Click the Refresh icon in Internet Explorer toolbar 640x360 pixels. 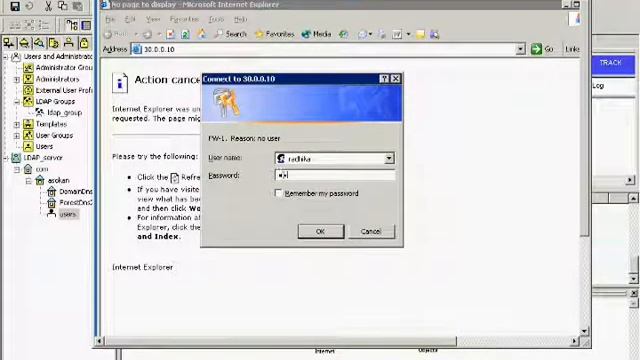[185, 35]
